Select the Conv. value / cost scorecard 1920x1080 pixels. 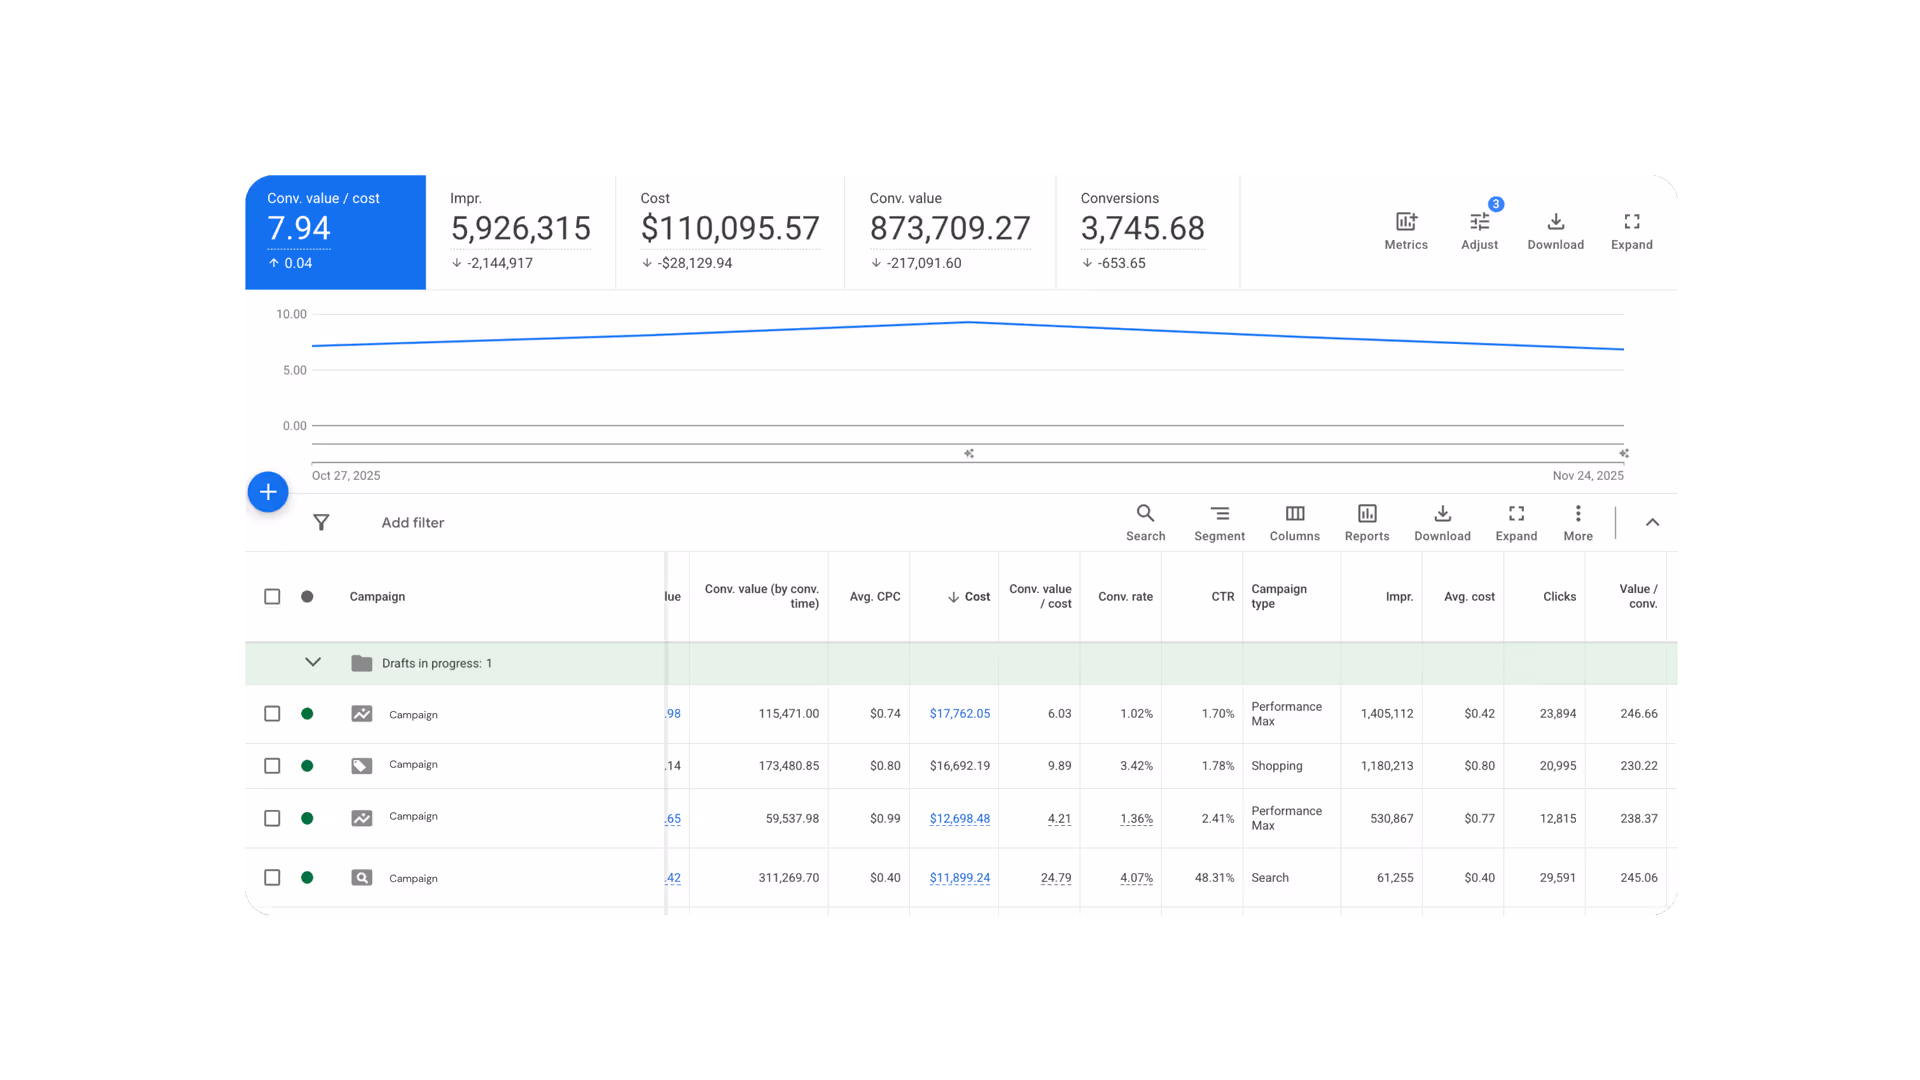(x=335, y=232)
